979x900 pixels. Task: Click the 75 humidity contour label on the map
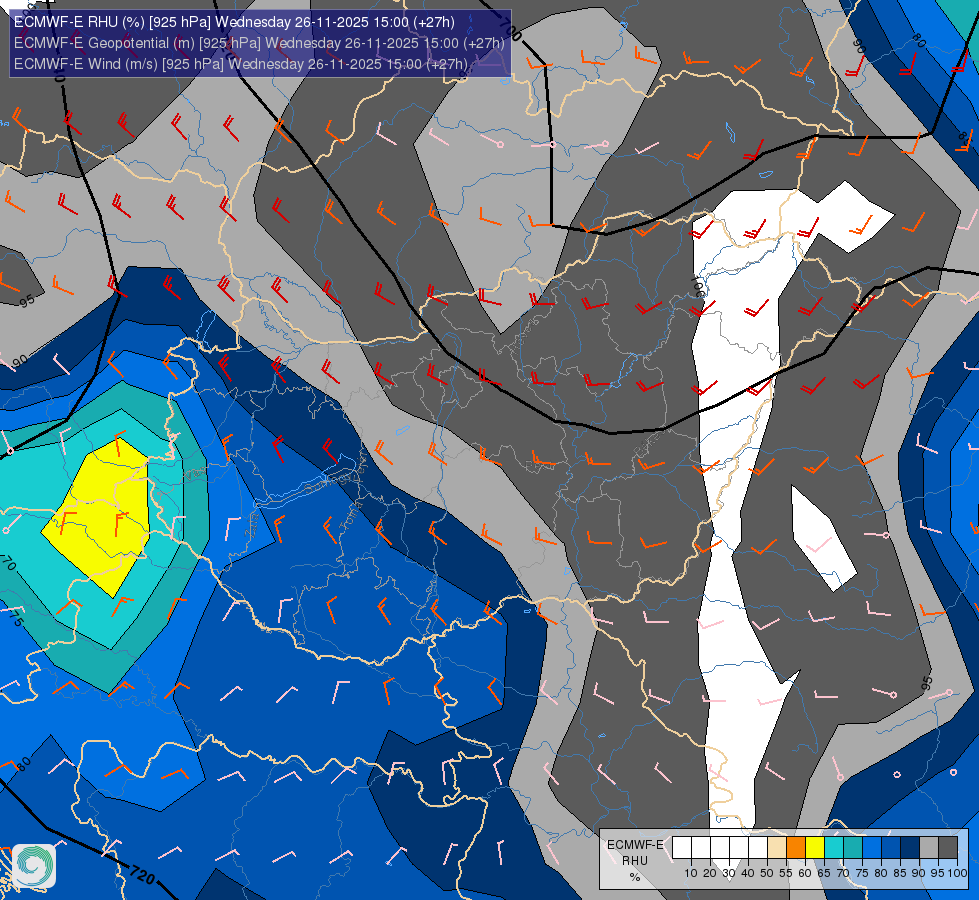[x=16, y=618]
